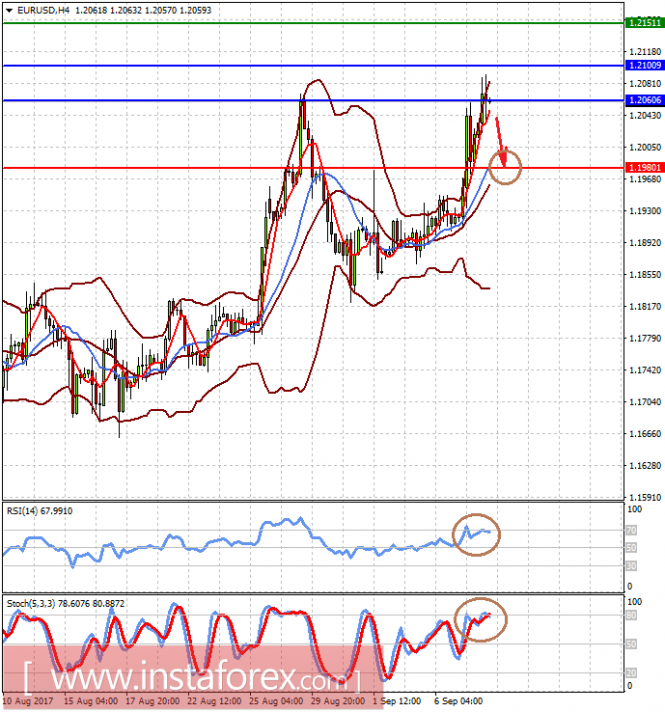Click the 6 Sep 04:00 time axis label
Viewport: 665px width, 712px height.
click(458, 701)
